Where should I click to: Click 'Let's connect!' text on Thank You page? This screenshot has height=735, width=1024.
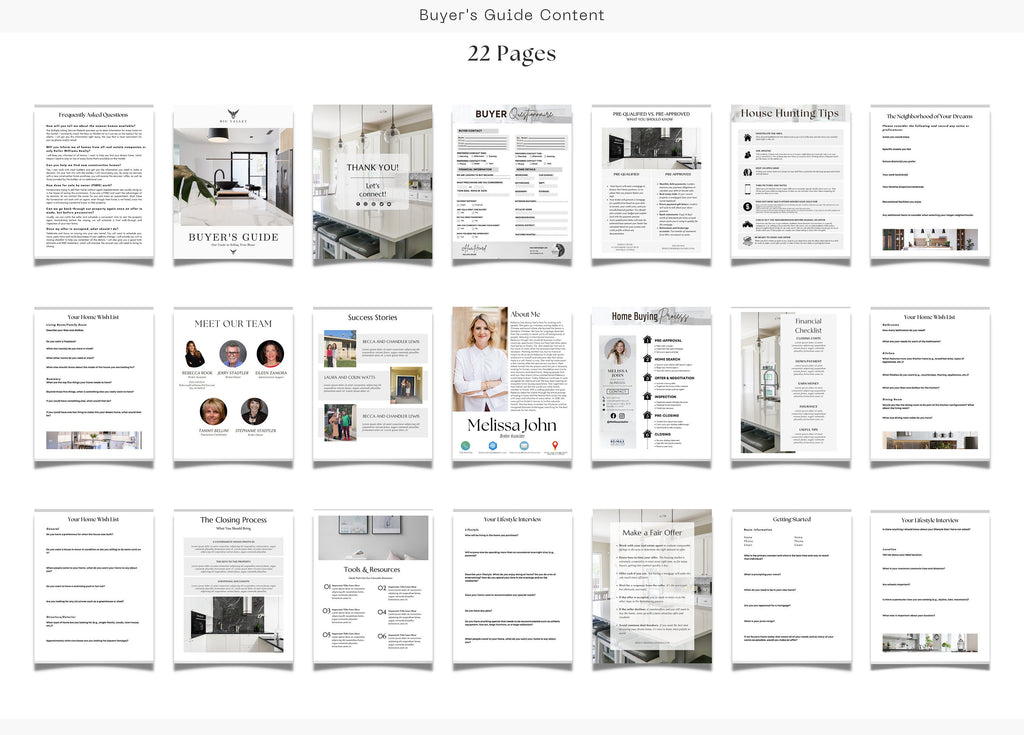372,190
